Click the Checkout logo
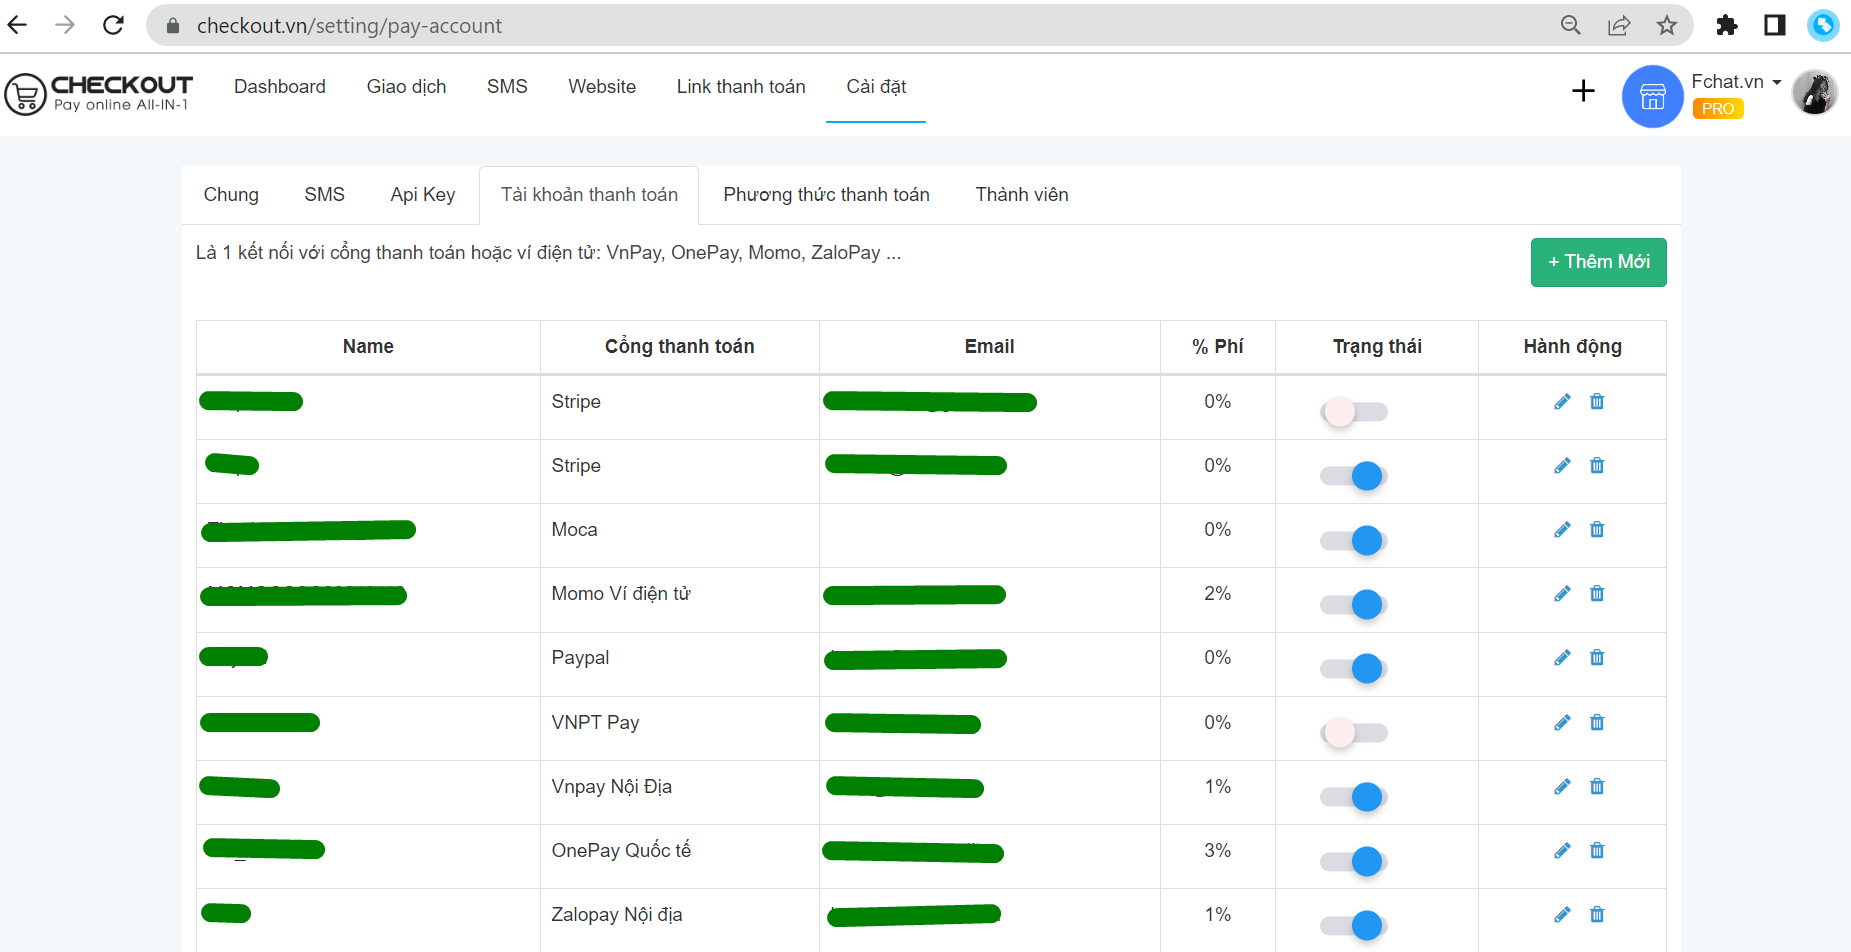 pos(98,93)
